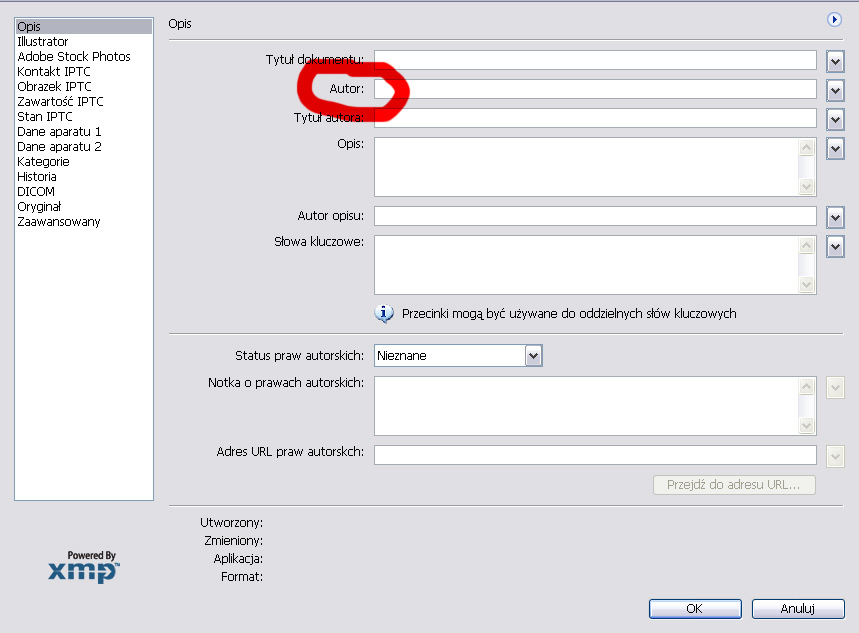This screenshot has height=633, width=859.
Task: Click the Powered By XMP logo
Action: pyautogui.click(x=84, y=566)
